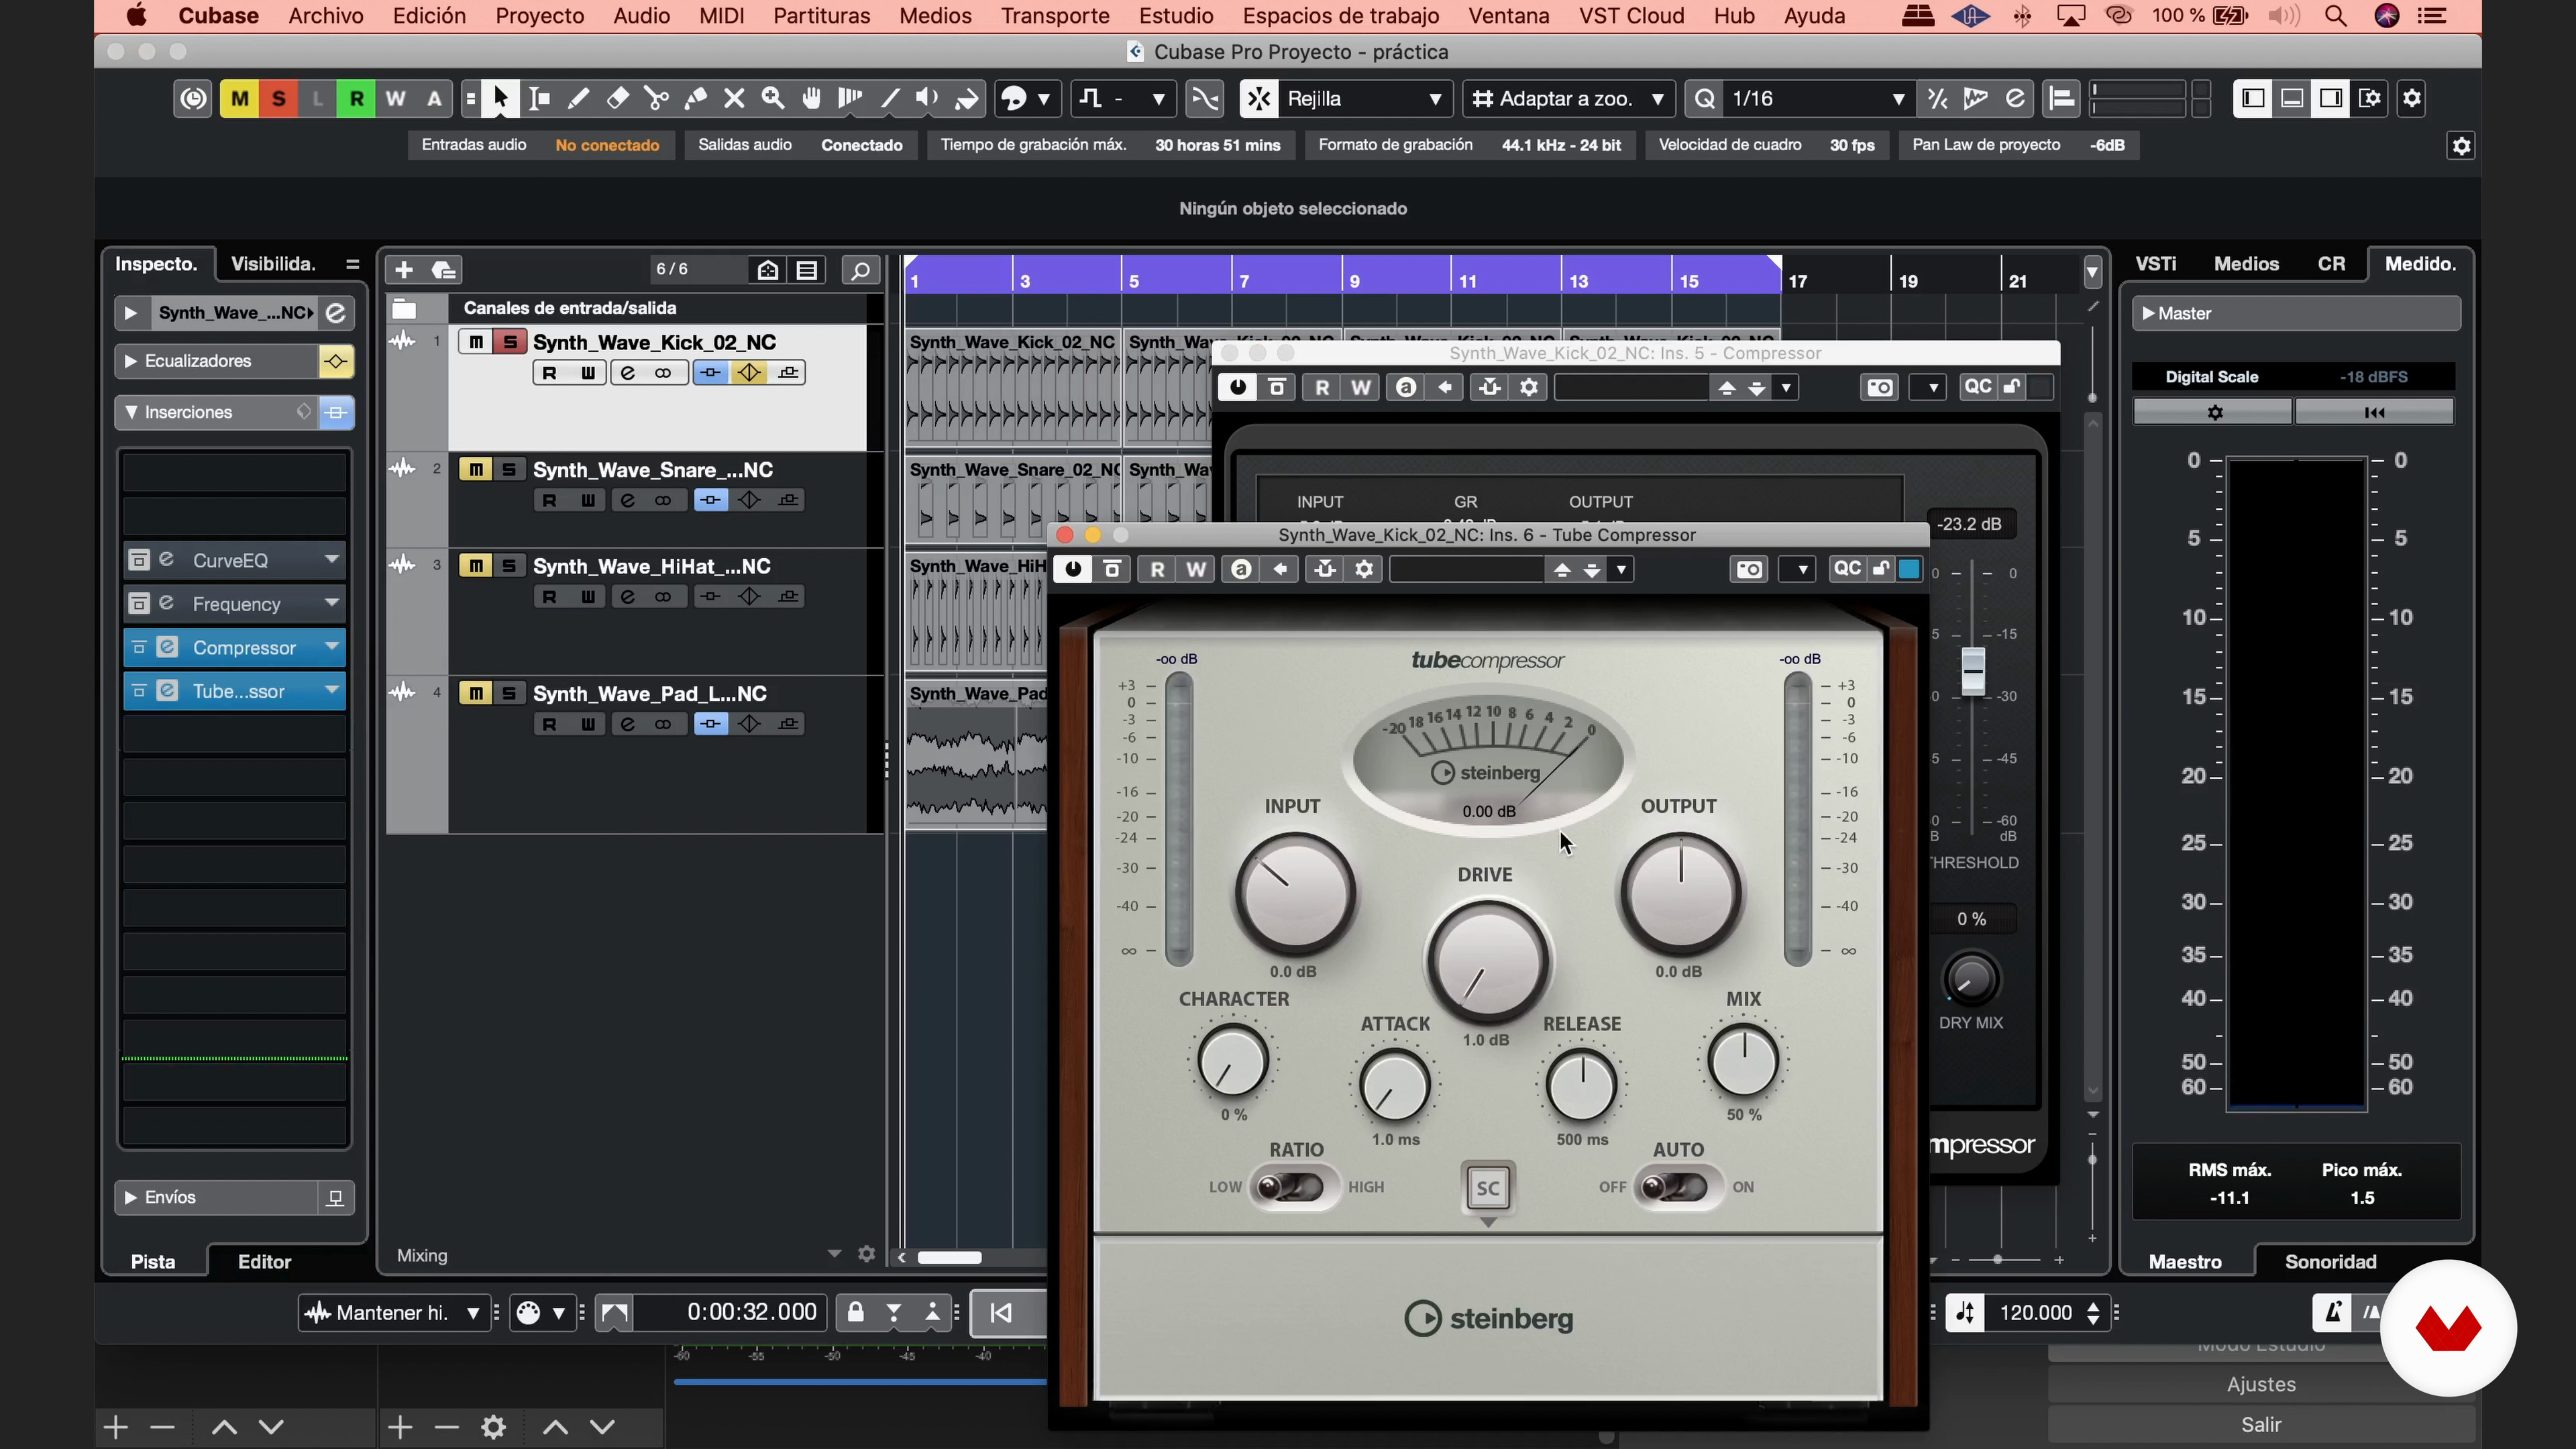The height and width of the screenshot is (1449, 2576).
Task: Mute the Synth_Wave_Snare track
Action: pos(476,469)
